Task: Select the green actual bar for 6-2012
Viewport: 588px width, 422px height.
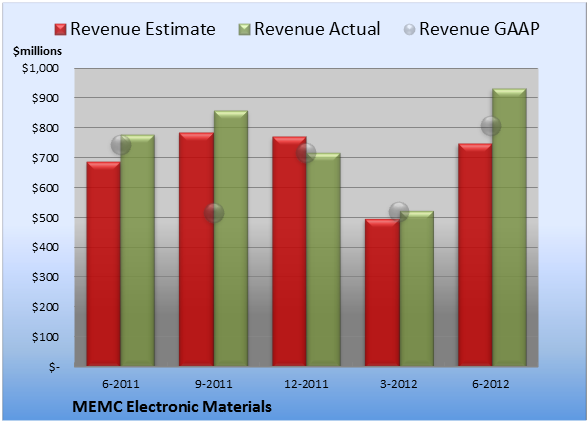Action: coord(509,227)
